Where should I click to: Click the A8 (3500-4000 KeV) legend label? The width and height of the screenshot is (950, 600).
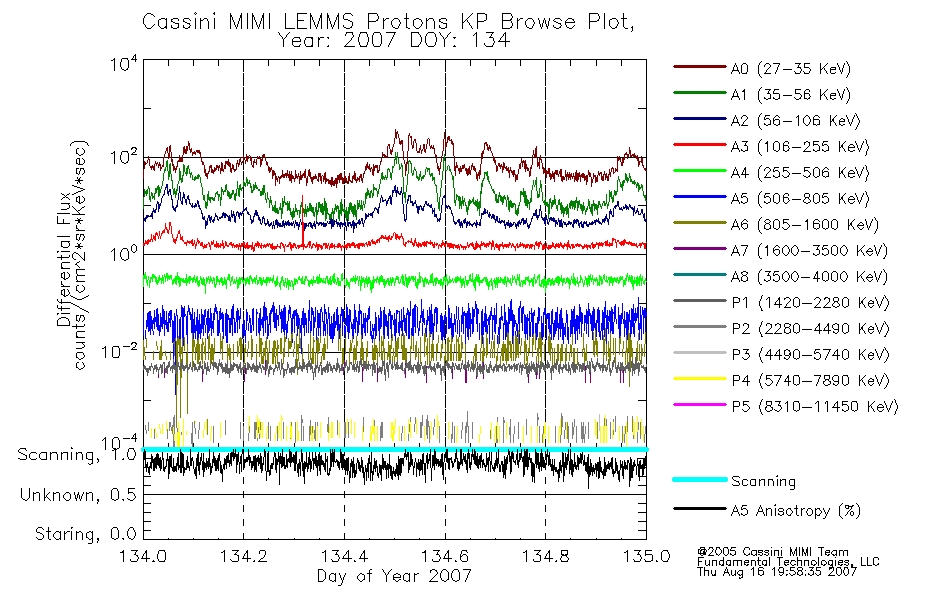809,276
